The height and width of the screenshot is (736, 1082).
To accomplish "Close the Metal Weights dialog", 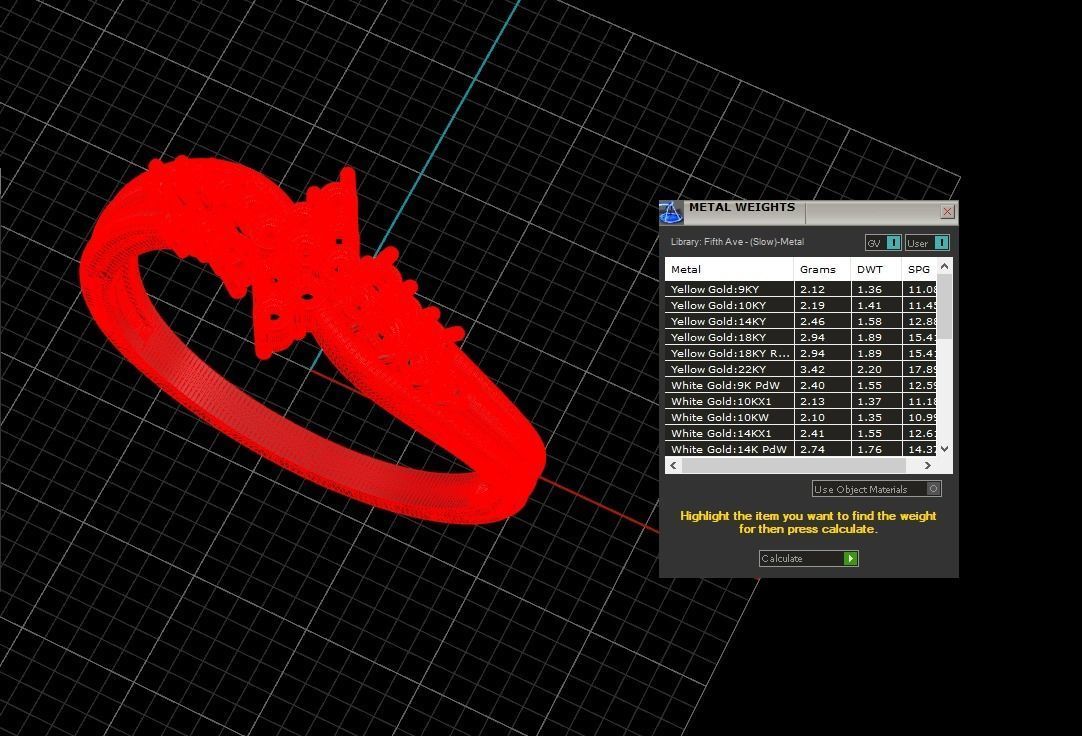I will coord(947,212).
